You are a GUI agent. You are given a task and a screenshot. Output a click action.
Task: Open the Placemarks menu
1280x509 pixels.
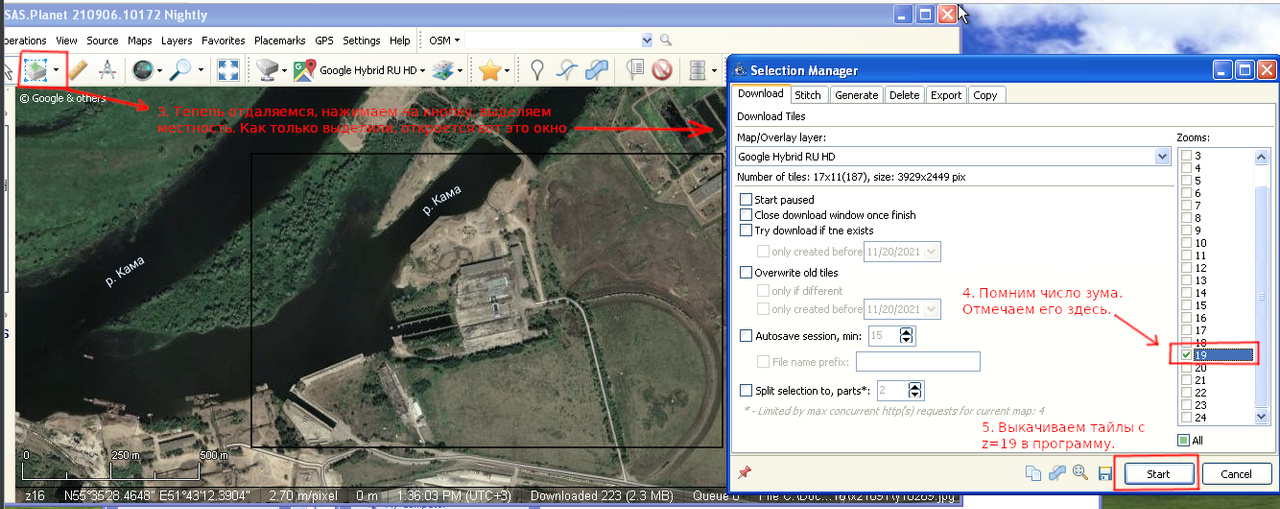pyautogui.click(x=279, y=41)
